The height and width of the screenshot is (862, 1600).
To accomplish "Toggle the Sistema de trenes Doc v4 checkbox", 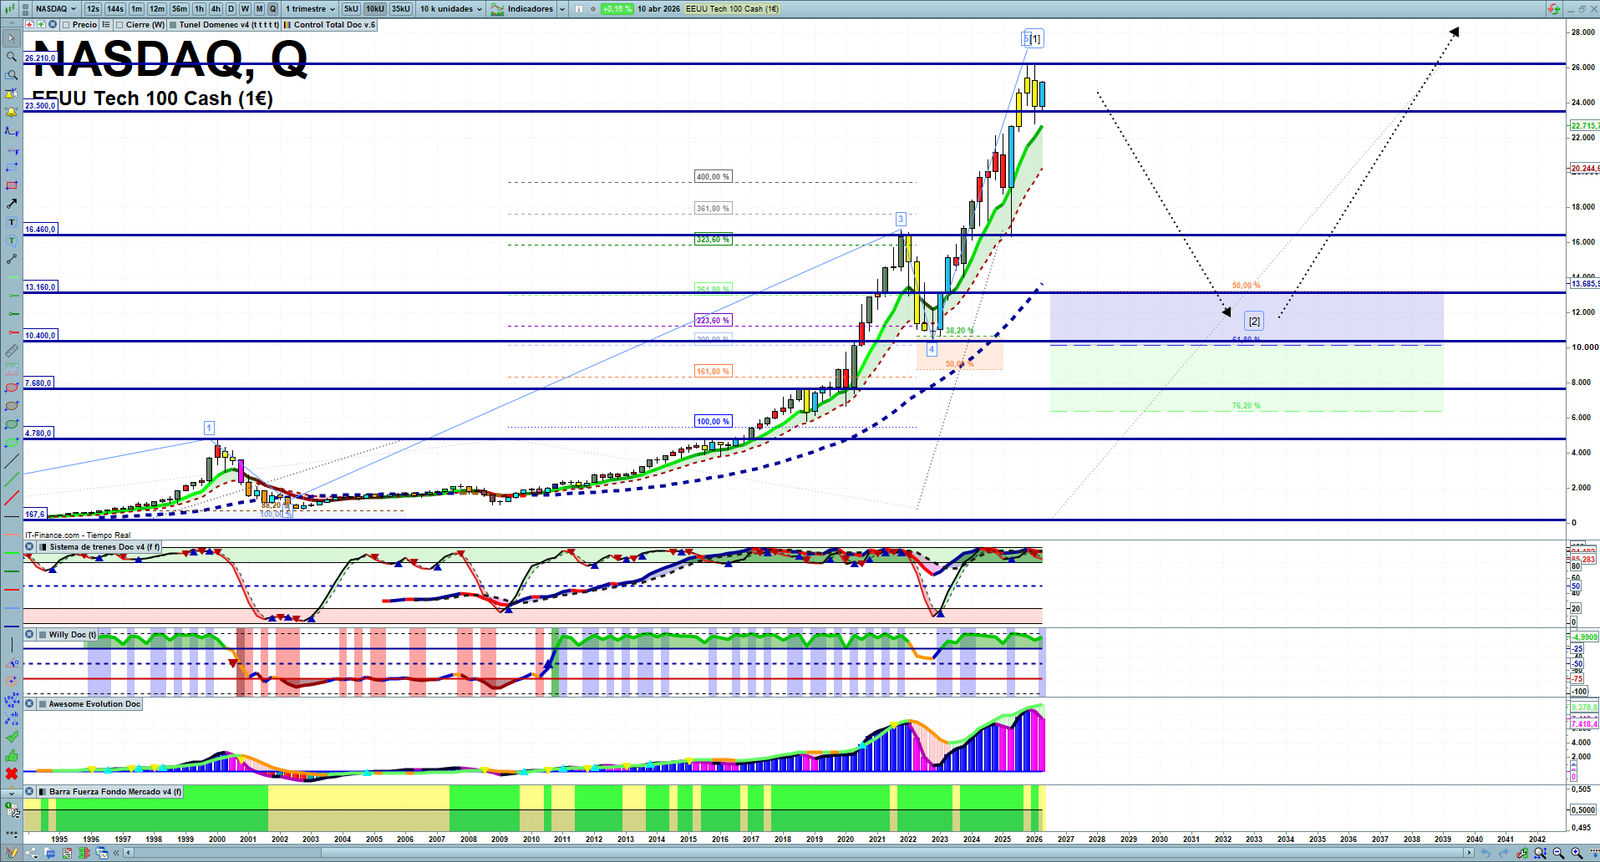I will 43,547.
